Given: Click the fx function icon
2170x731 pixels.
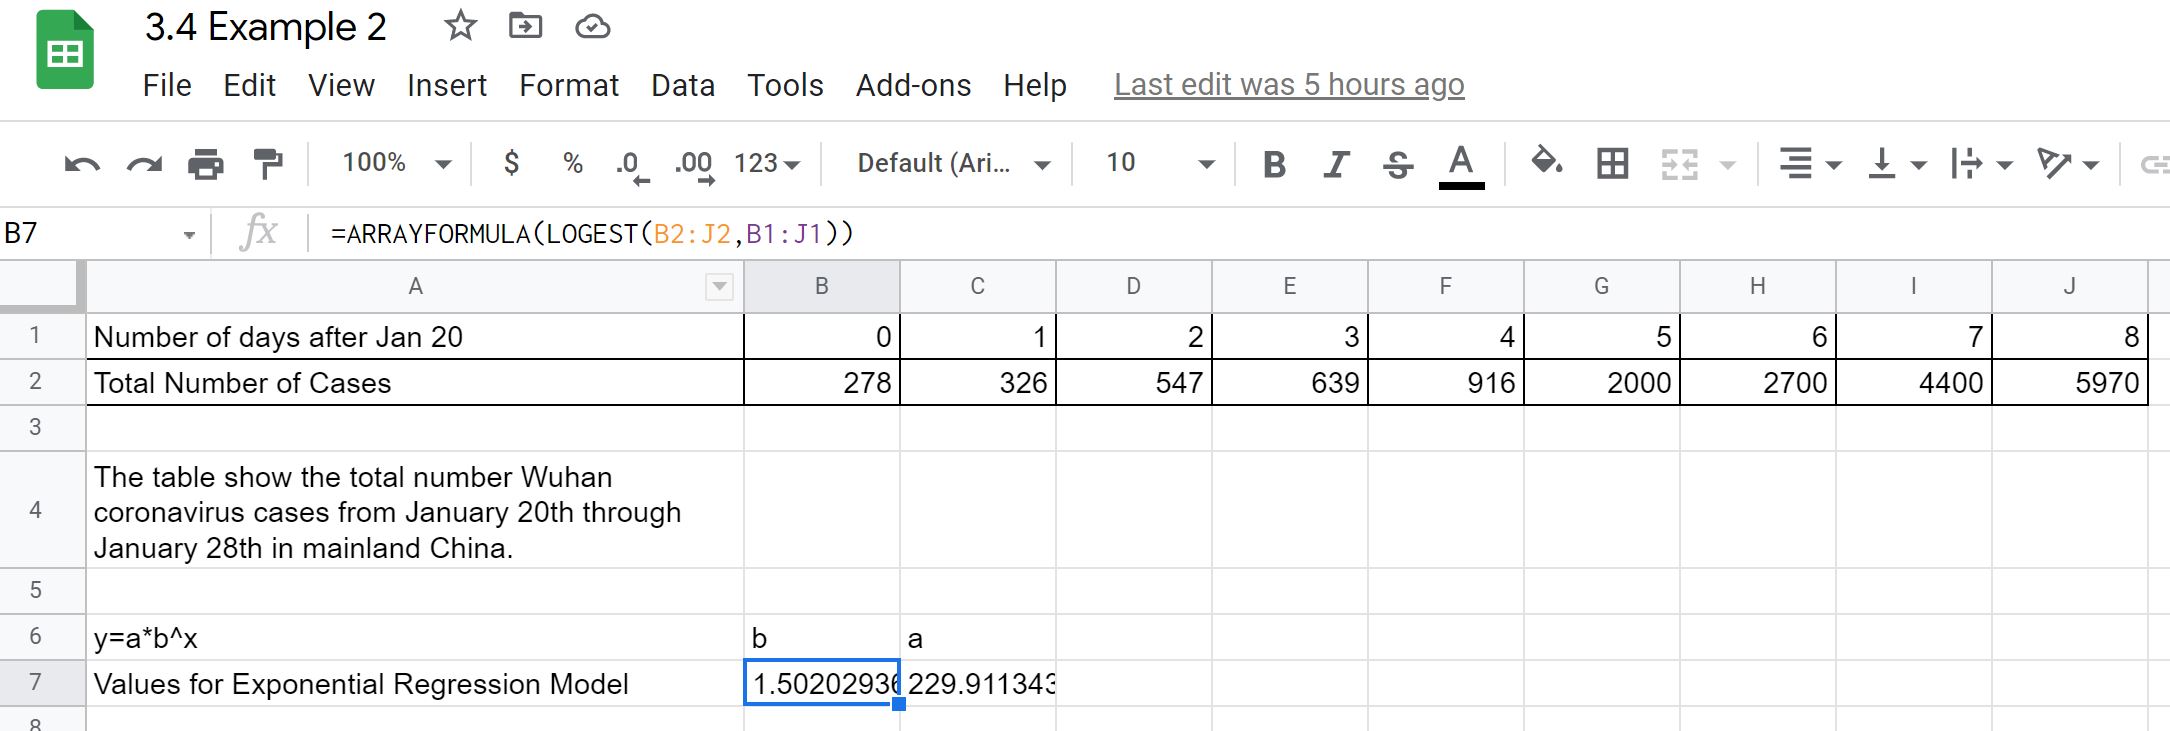Looking at the screenshot, I should coord(259,233).
